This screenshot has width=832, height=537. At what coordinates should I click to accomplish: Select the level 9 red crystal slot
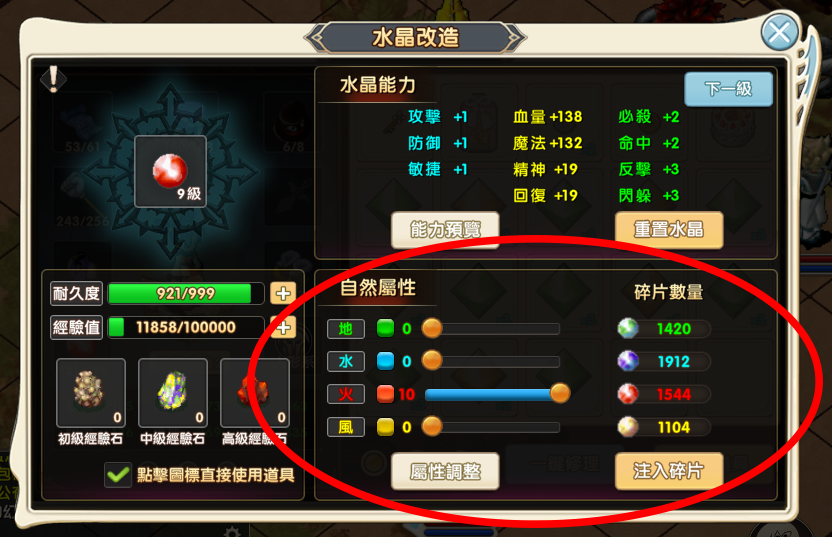(170, 171)
